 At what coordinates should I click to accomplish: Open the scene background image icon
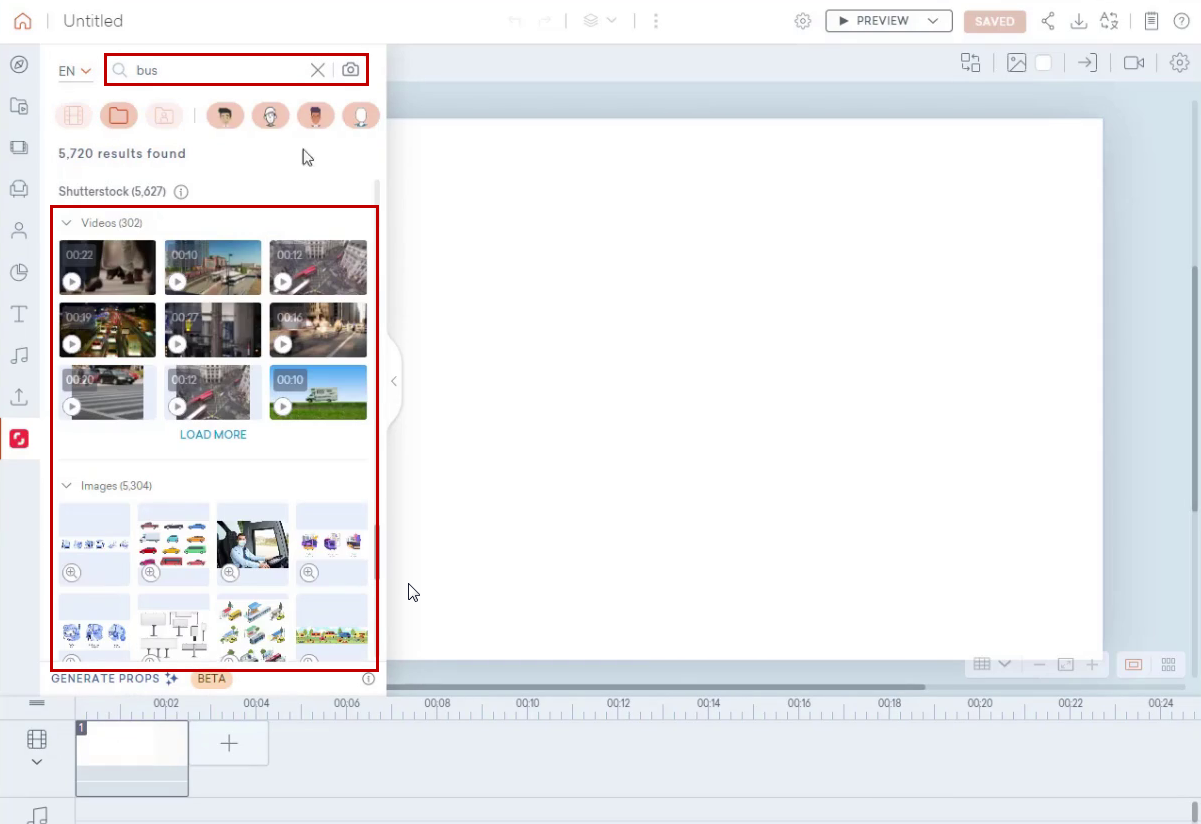pos(1017,63)
